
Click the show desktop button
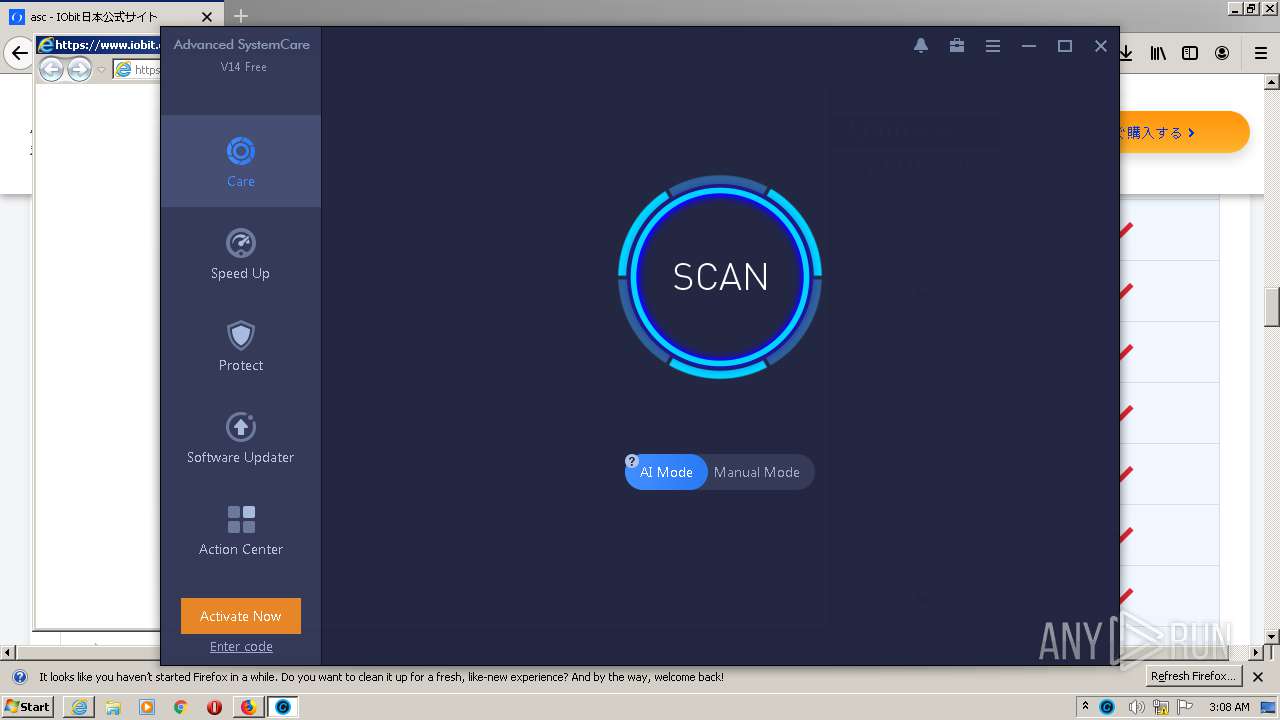click(x=1269, y=707)
